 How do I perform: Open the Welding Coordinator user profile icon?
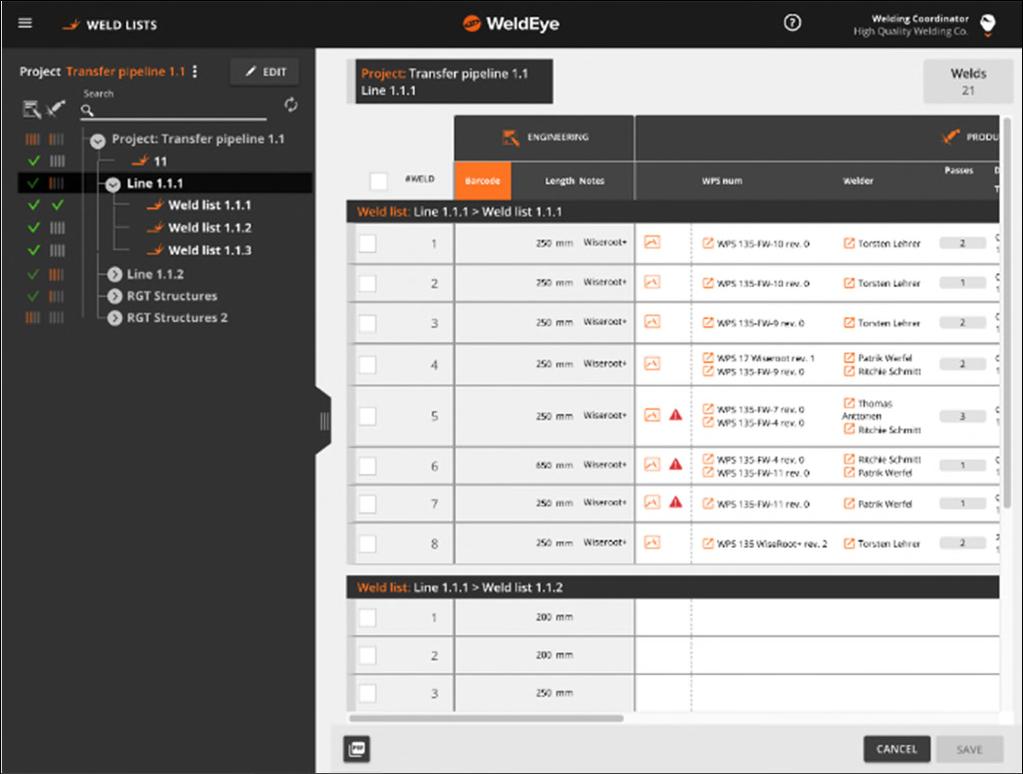[x=988, y=25]
